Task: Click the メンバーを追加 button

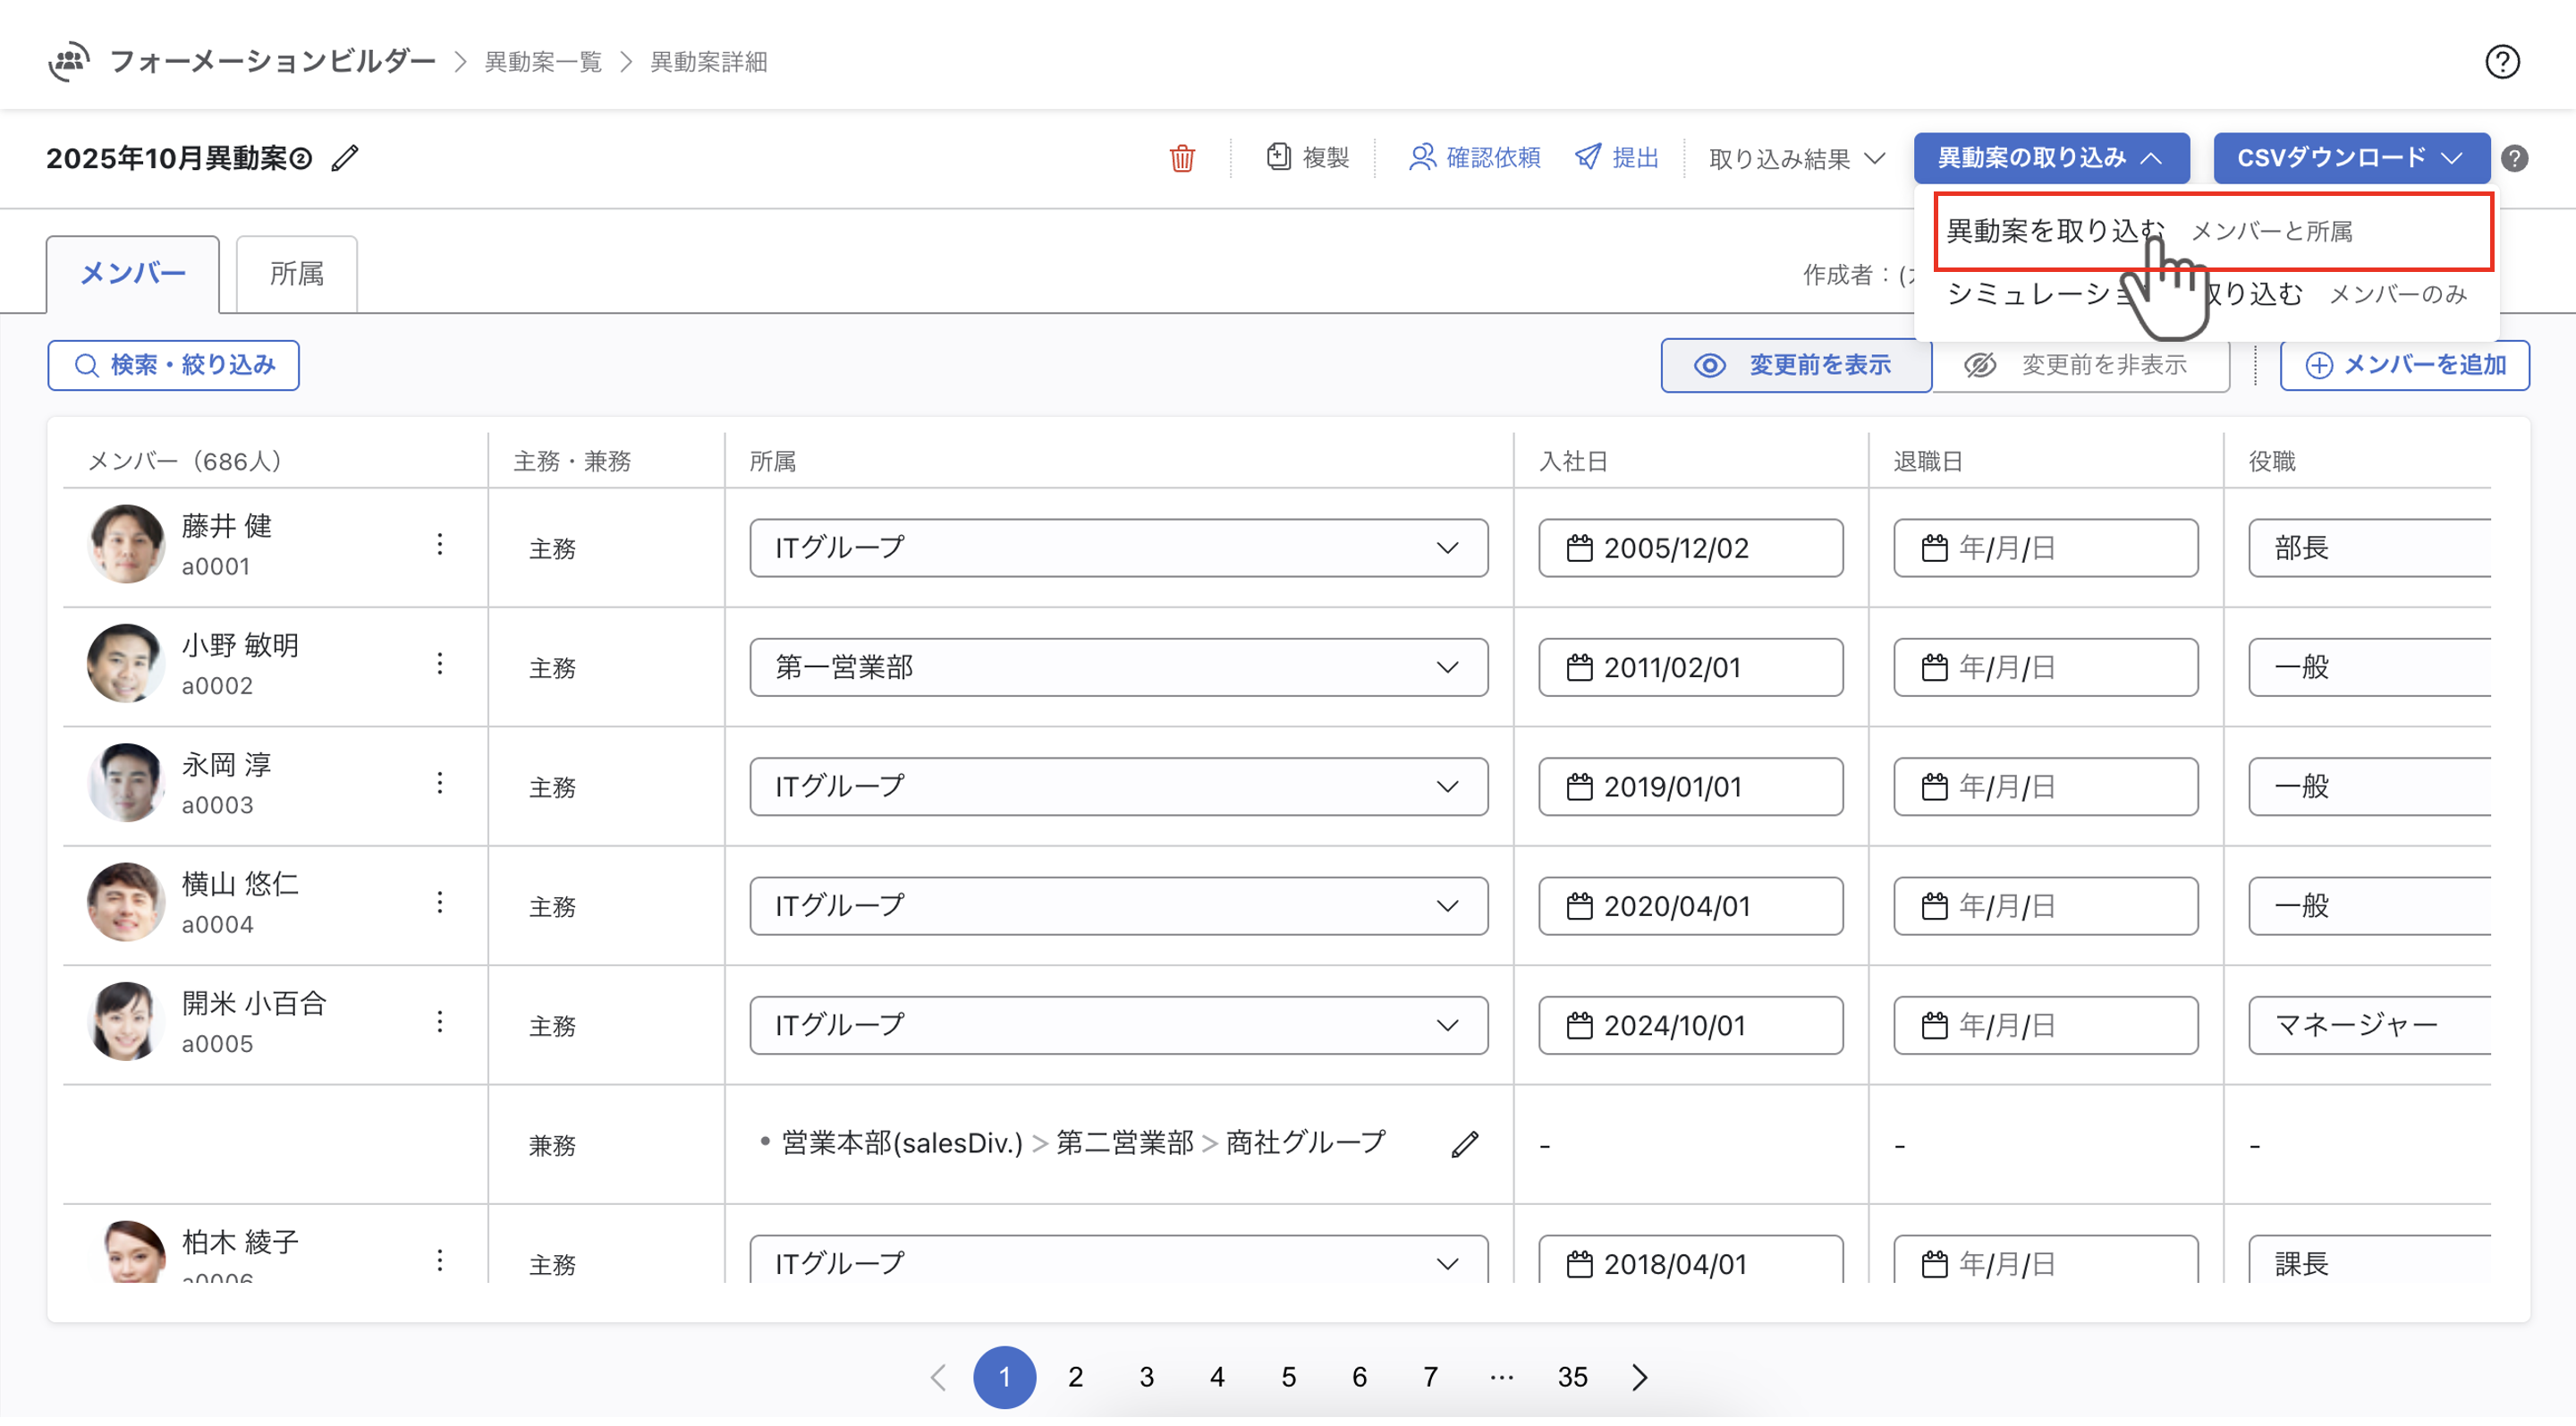Action: tap(2403, 366)
